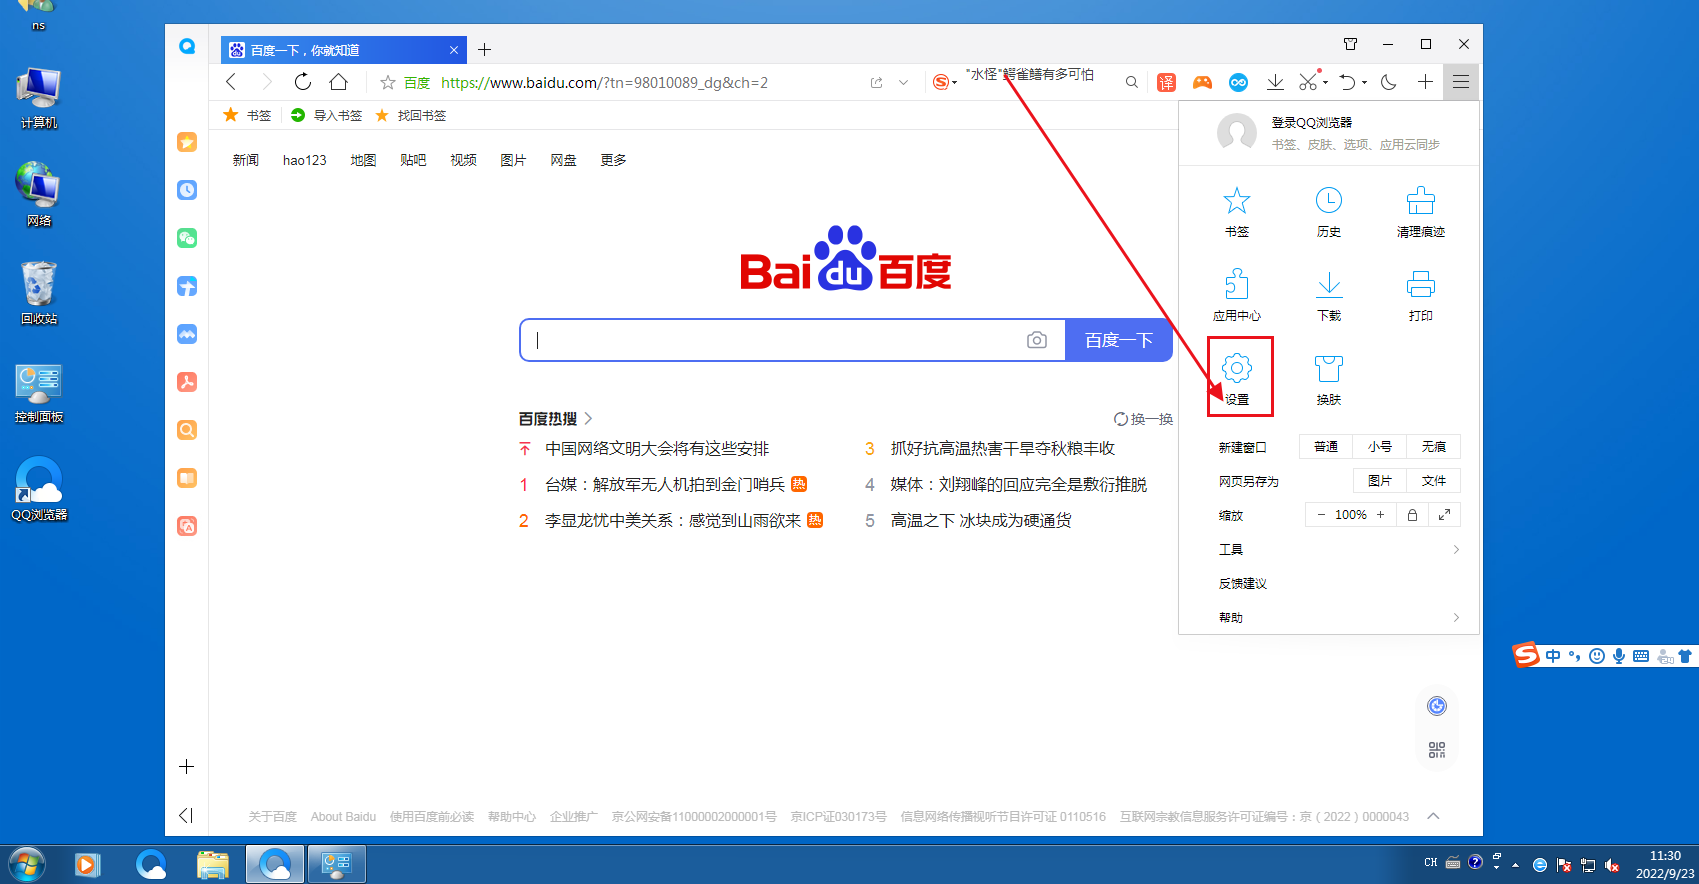This screenshot has height=884, width=1699.
Task: Click the browser forward arrow
Action: [x=267, y=82]
